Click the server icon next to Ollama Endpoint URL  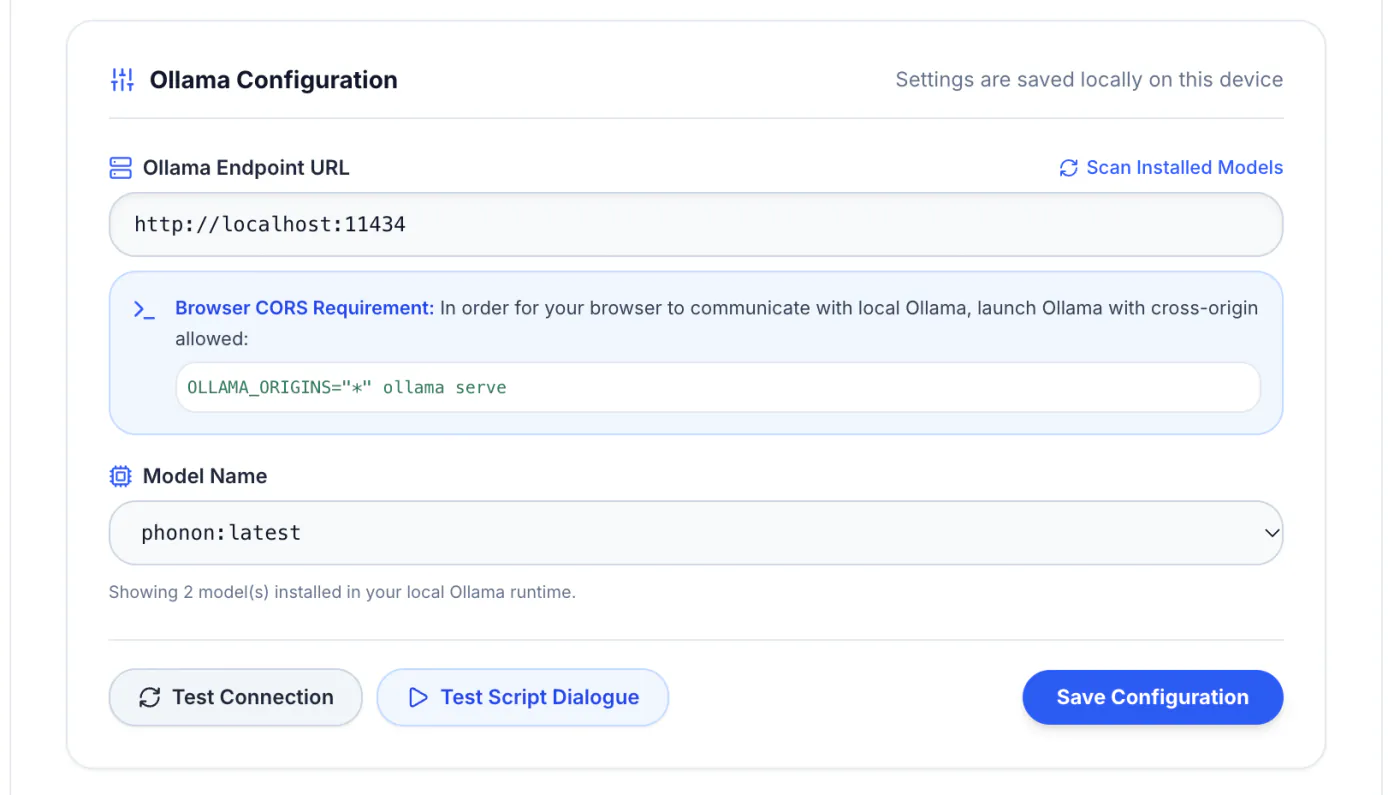[121, 168]
